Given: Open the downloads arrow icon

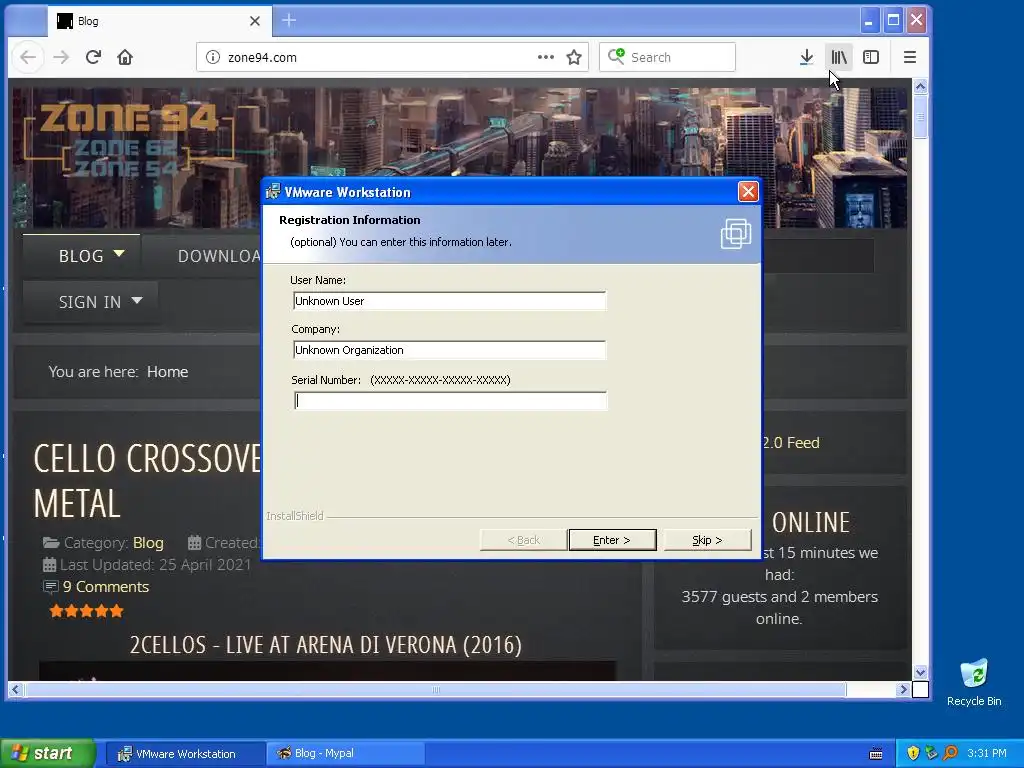Looking at the screenshot, I should pyautogui.click(x=807, y=57).
